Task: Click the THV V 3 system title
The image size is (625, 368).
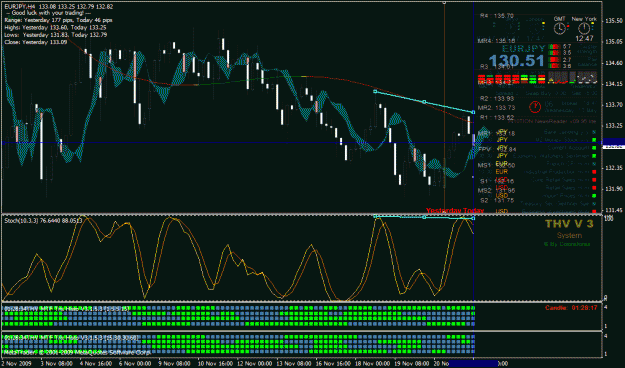Action: [569, 224]
